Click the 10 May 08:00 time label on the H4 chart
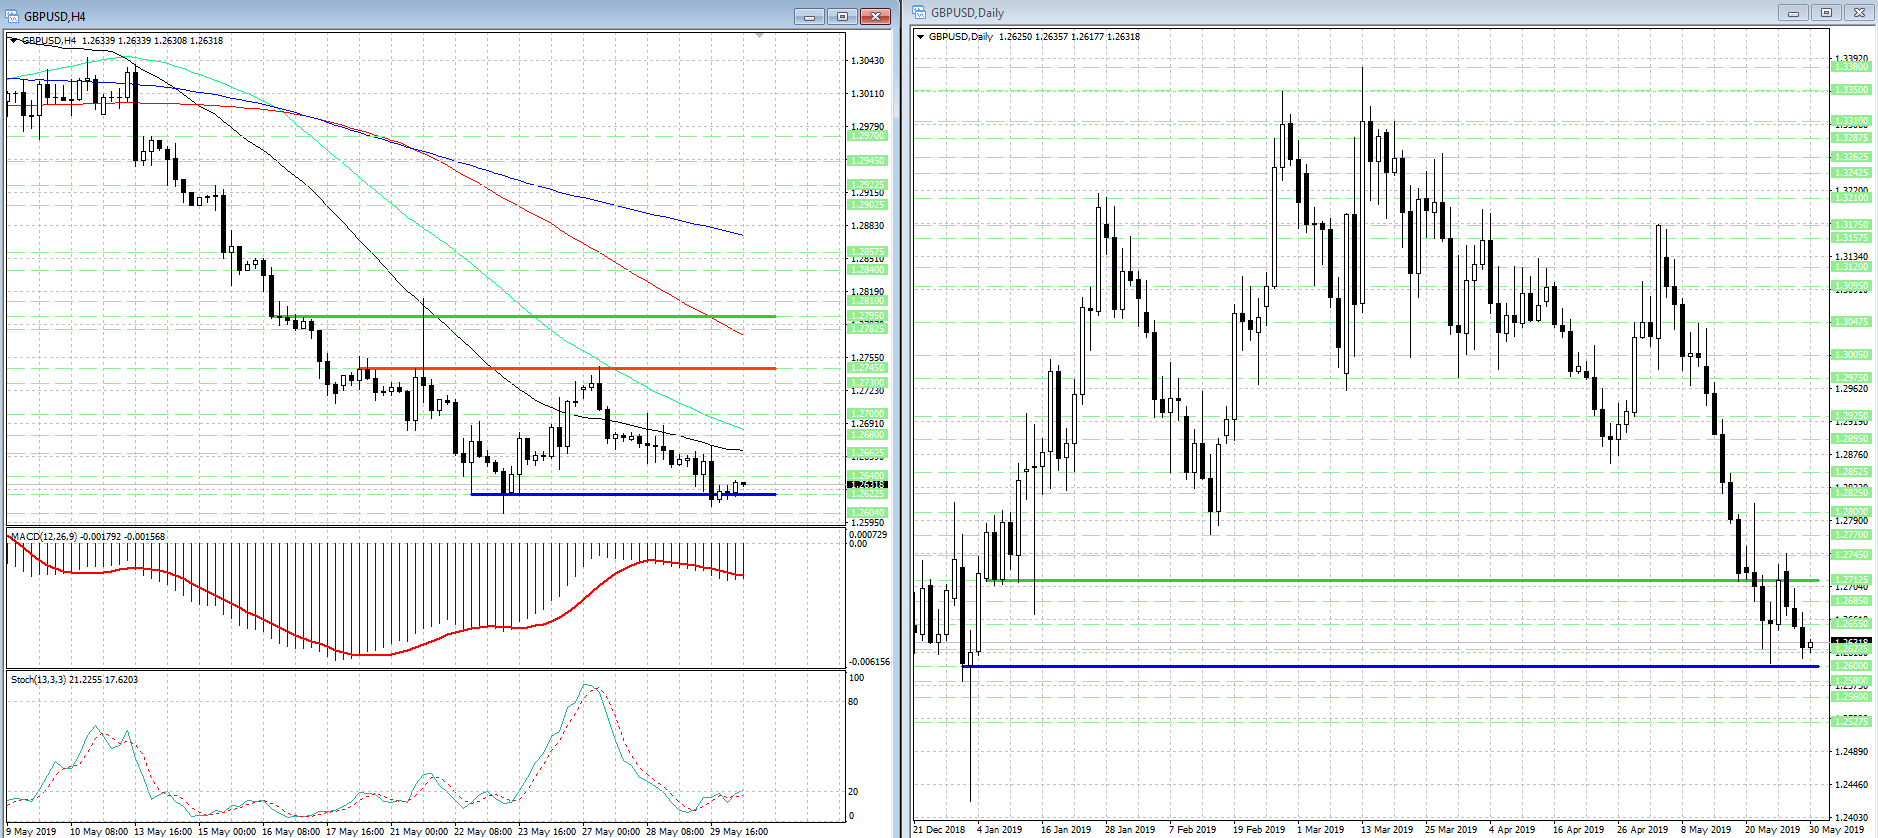 pos(98,831)
